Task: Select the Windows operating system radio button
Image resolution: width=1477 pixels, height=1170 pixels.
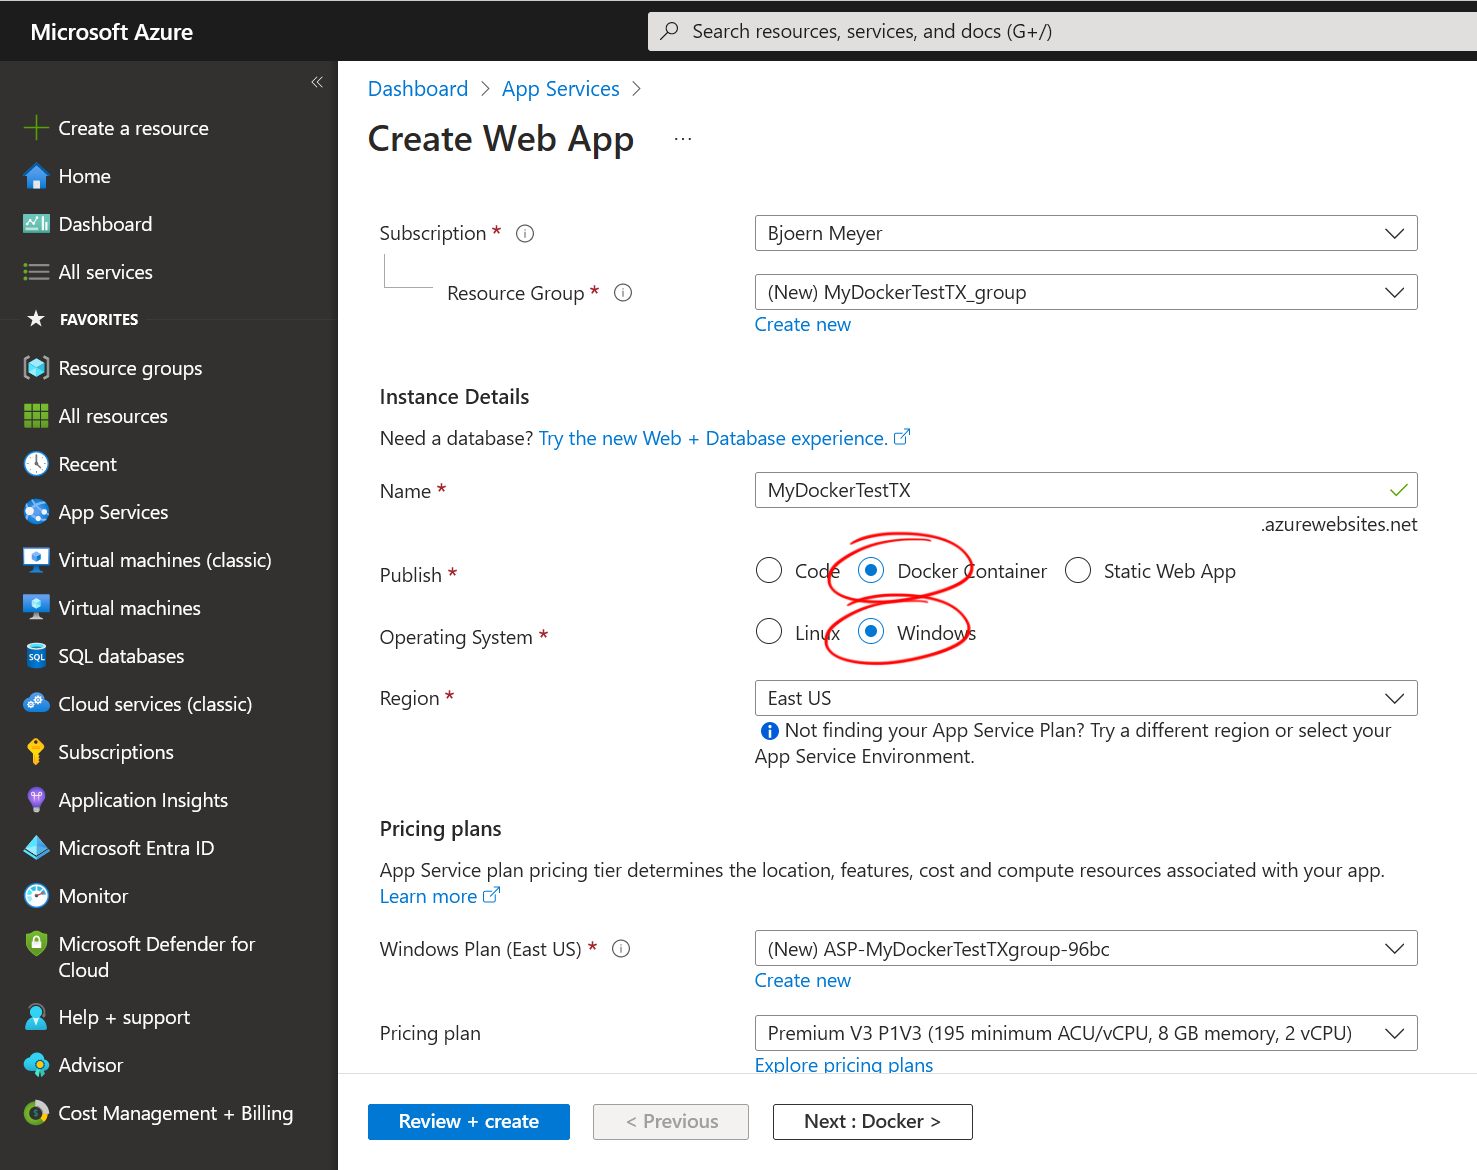Action: [x=871, y=632]
